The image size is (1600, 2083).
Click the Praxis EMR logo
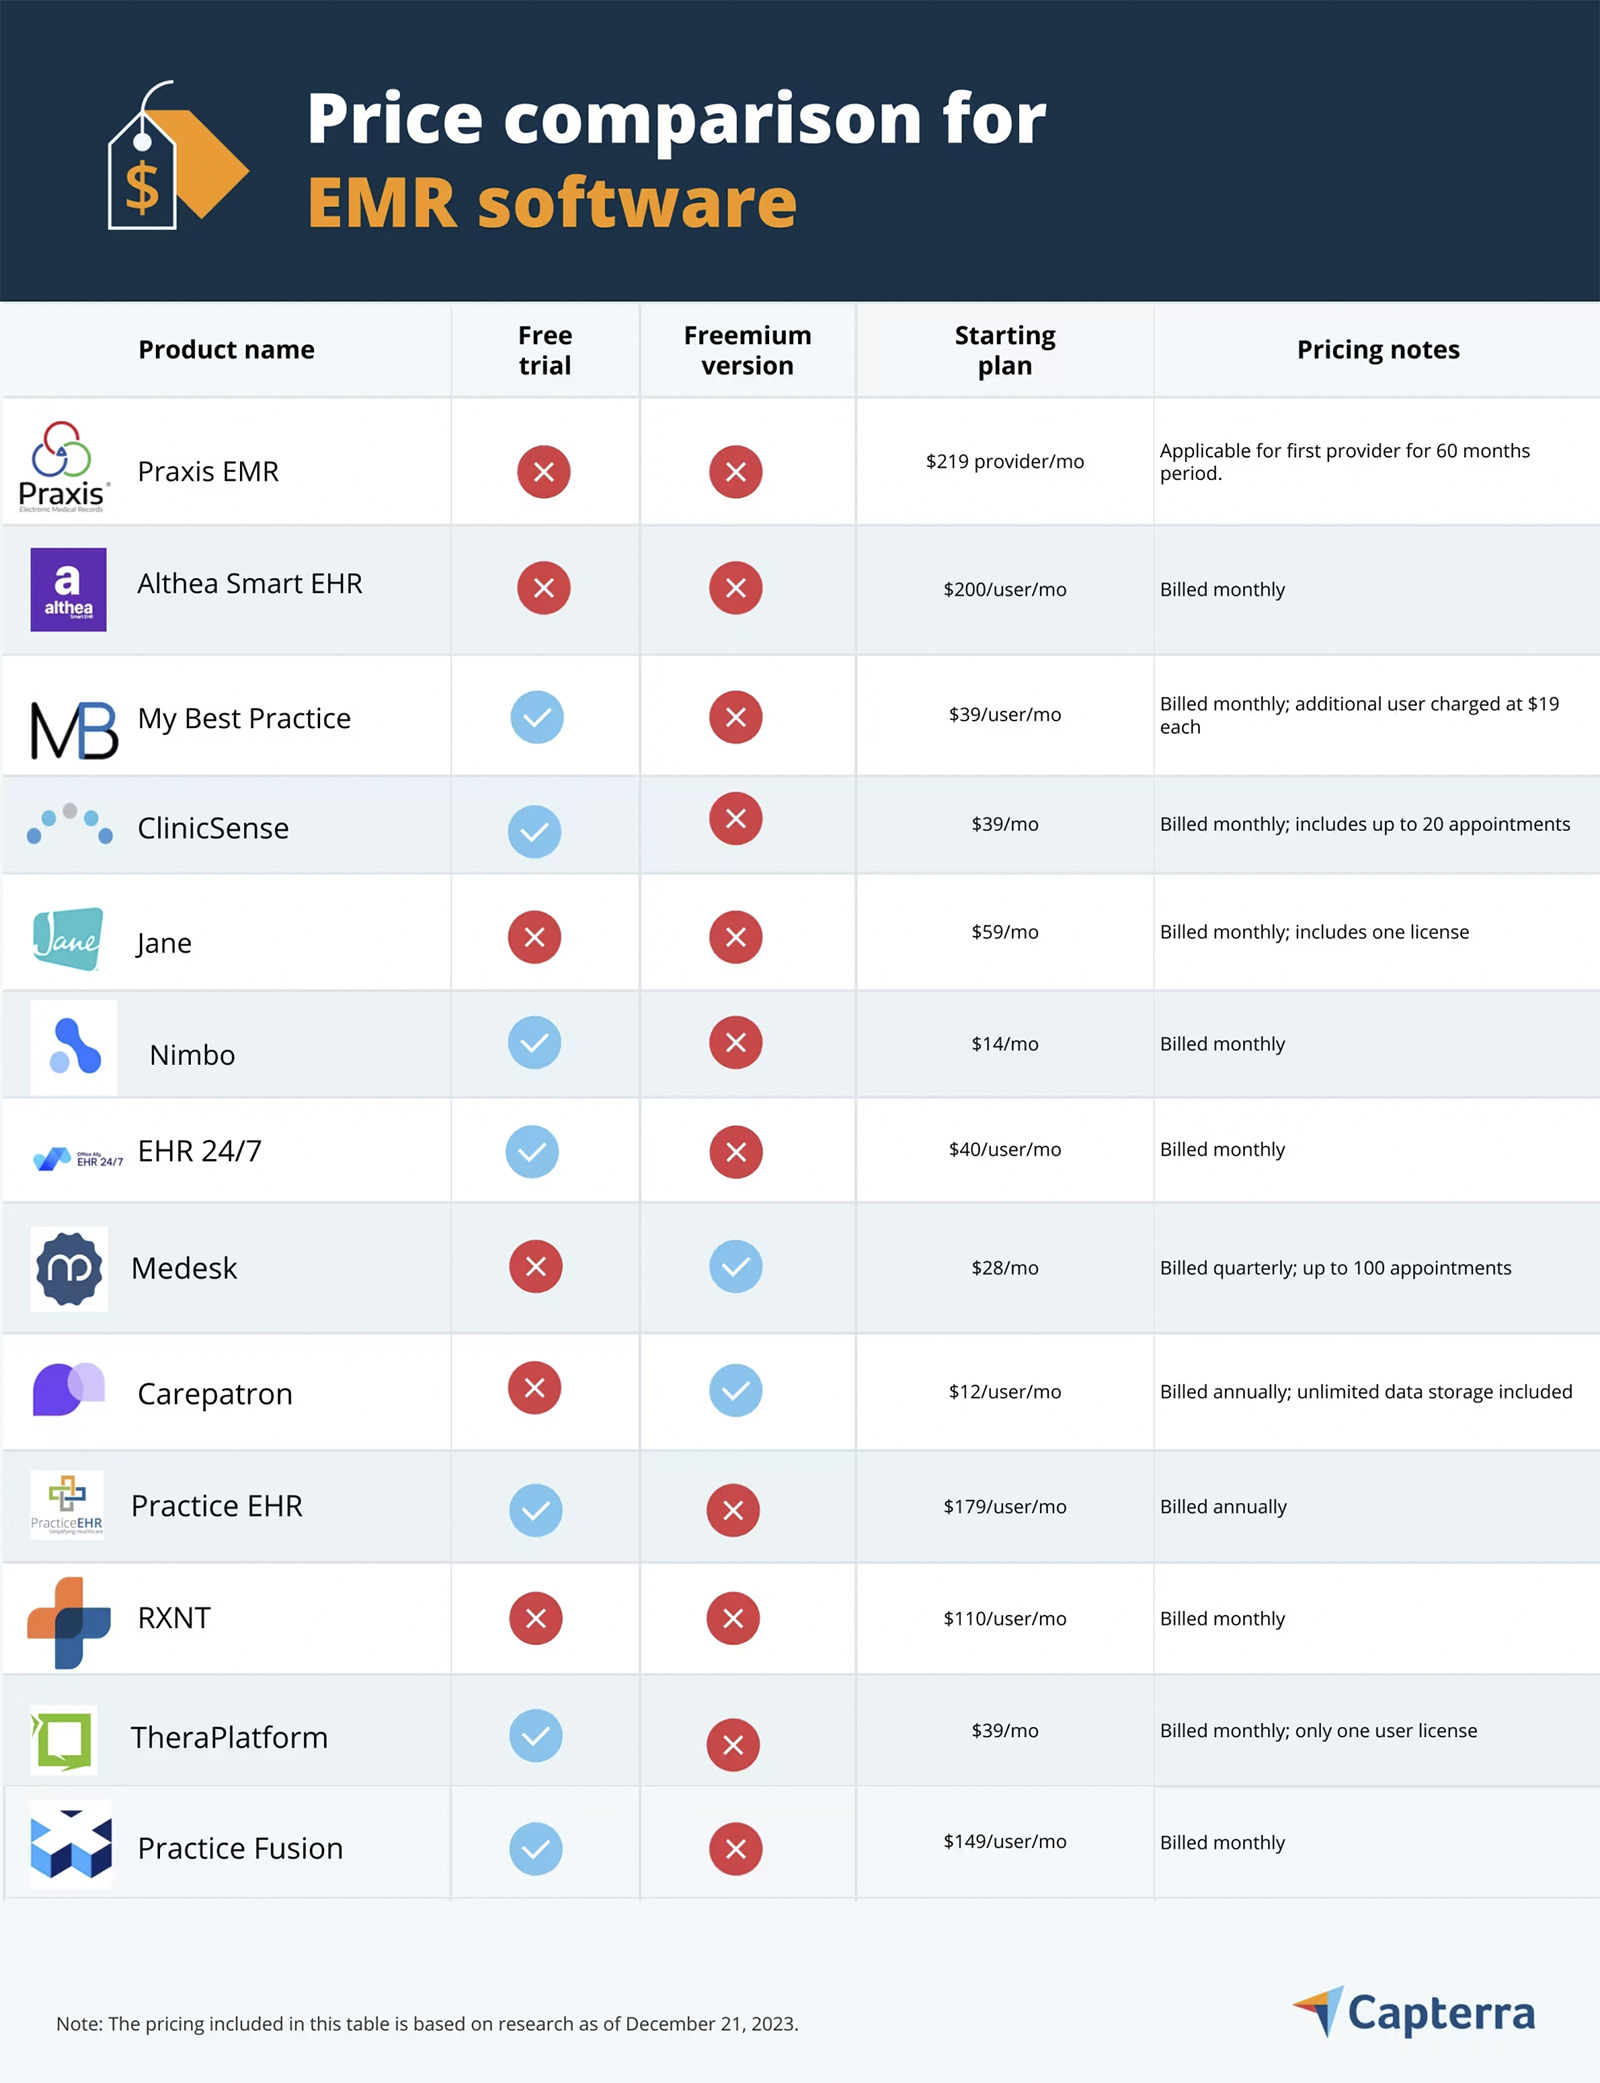[x=63, y=466]
